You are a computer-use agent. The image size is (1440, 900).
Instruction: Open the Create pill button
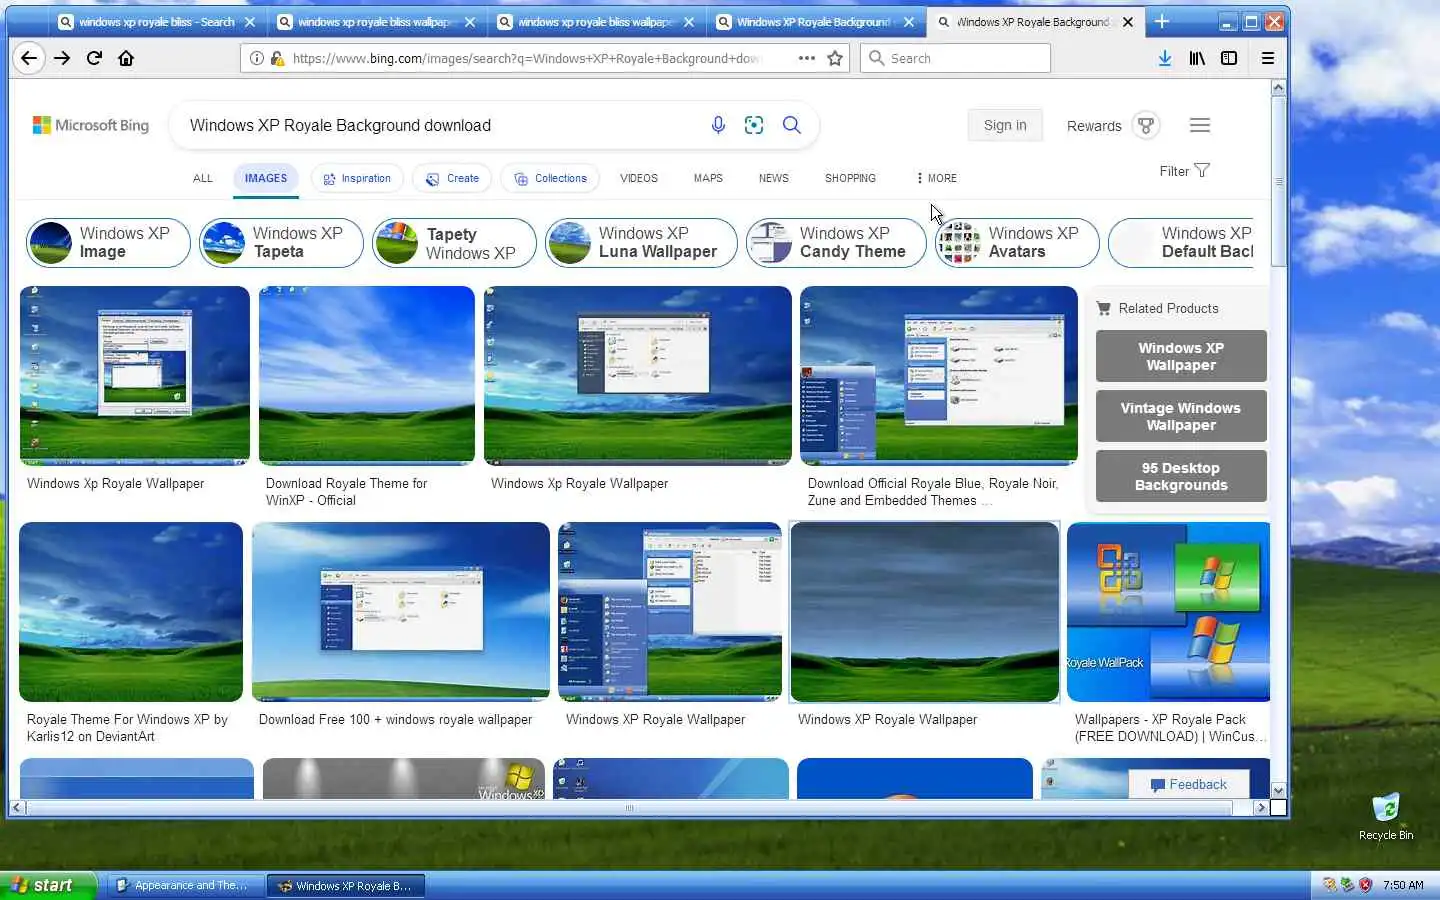452,178
